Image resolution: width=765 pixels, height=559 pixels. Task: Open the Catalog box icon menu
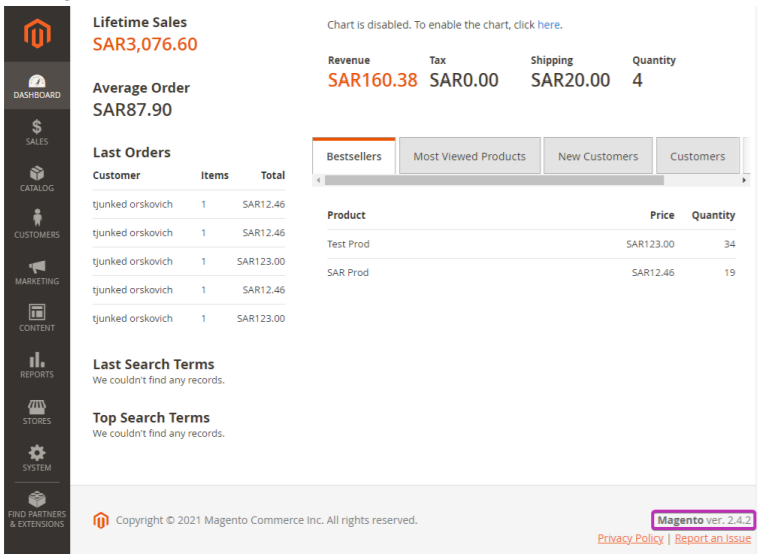pos(36,179)
